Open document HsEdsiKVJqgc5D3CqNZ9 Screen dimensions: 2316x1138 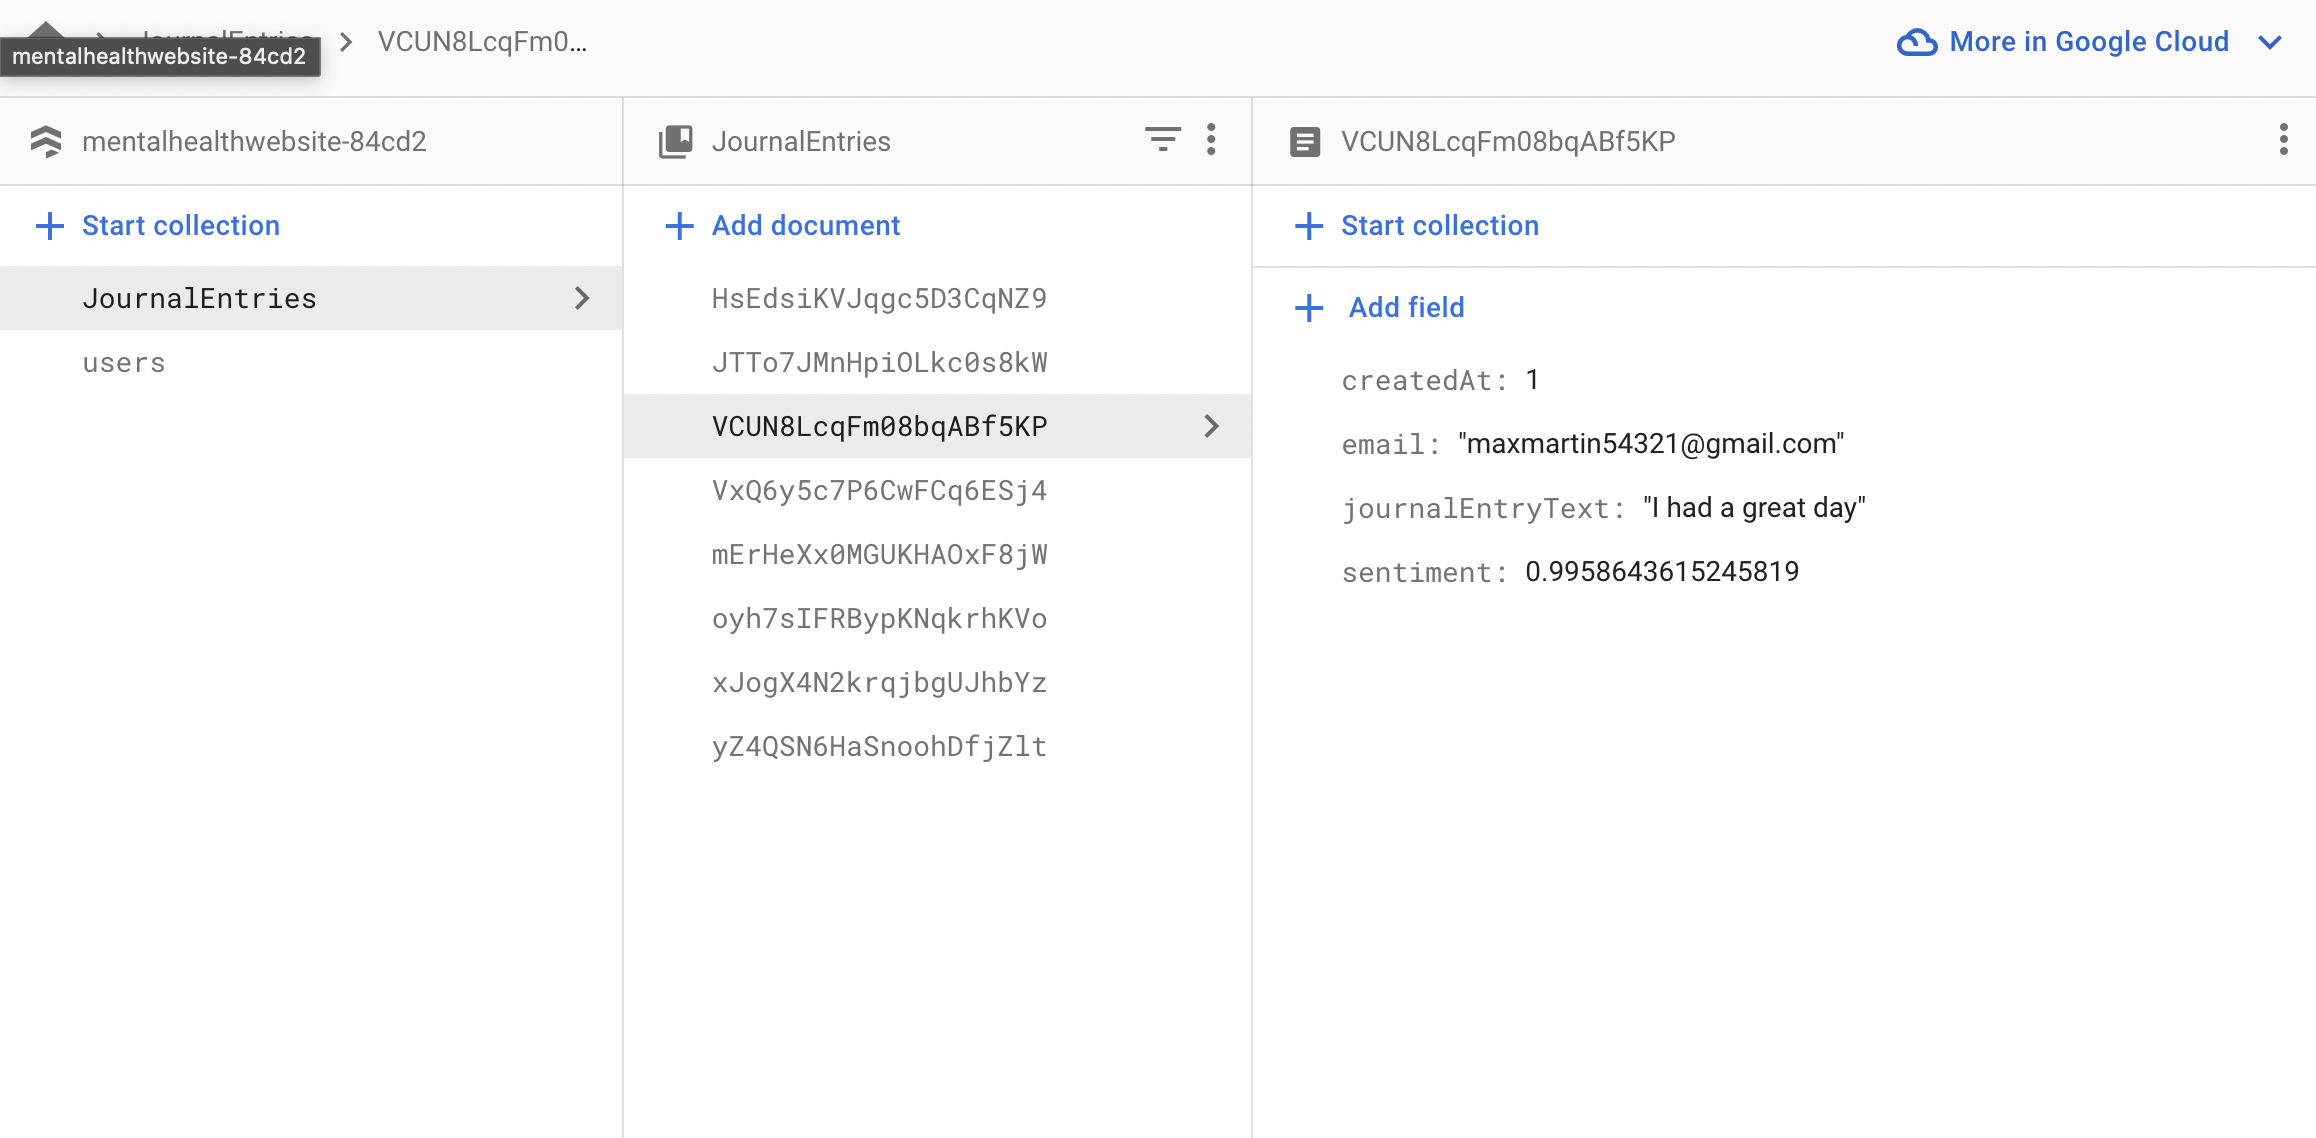879,298
